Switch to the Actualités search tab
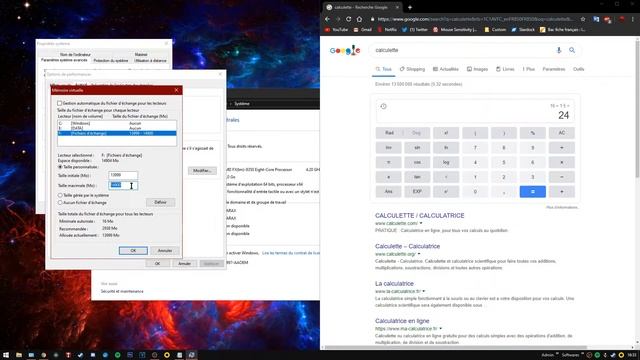 [x=446, y=69]
